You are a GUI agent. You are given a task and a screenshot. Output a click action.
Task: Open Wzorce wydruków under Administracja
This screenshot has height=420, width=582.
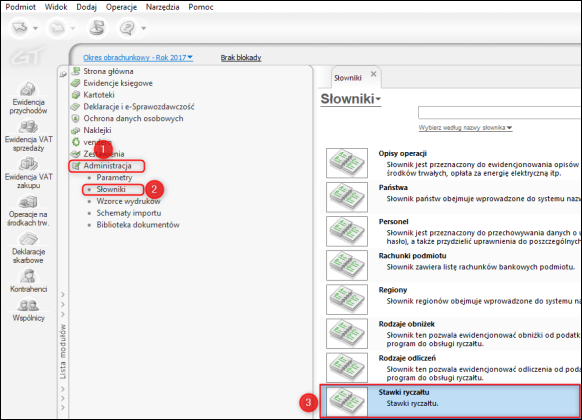tap(128, 201)
